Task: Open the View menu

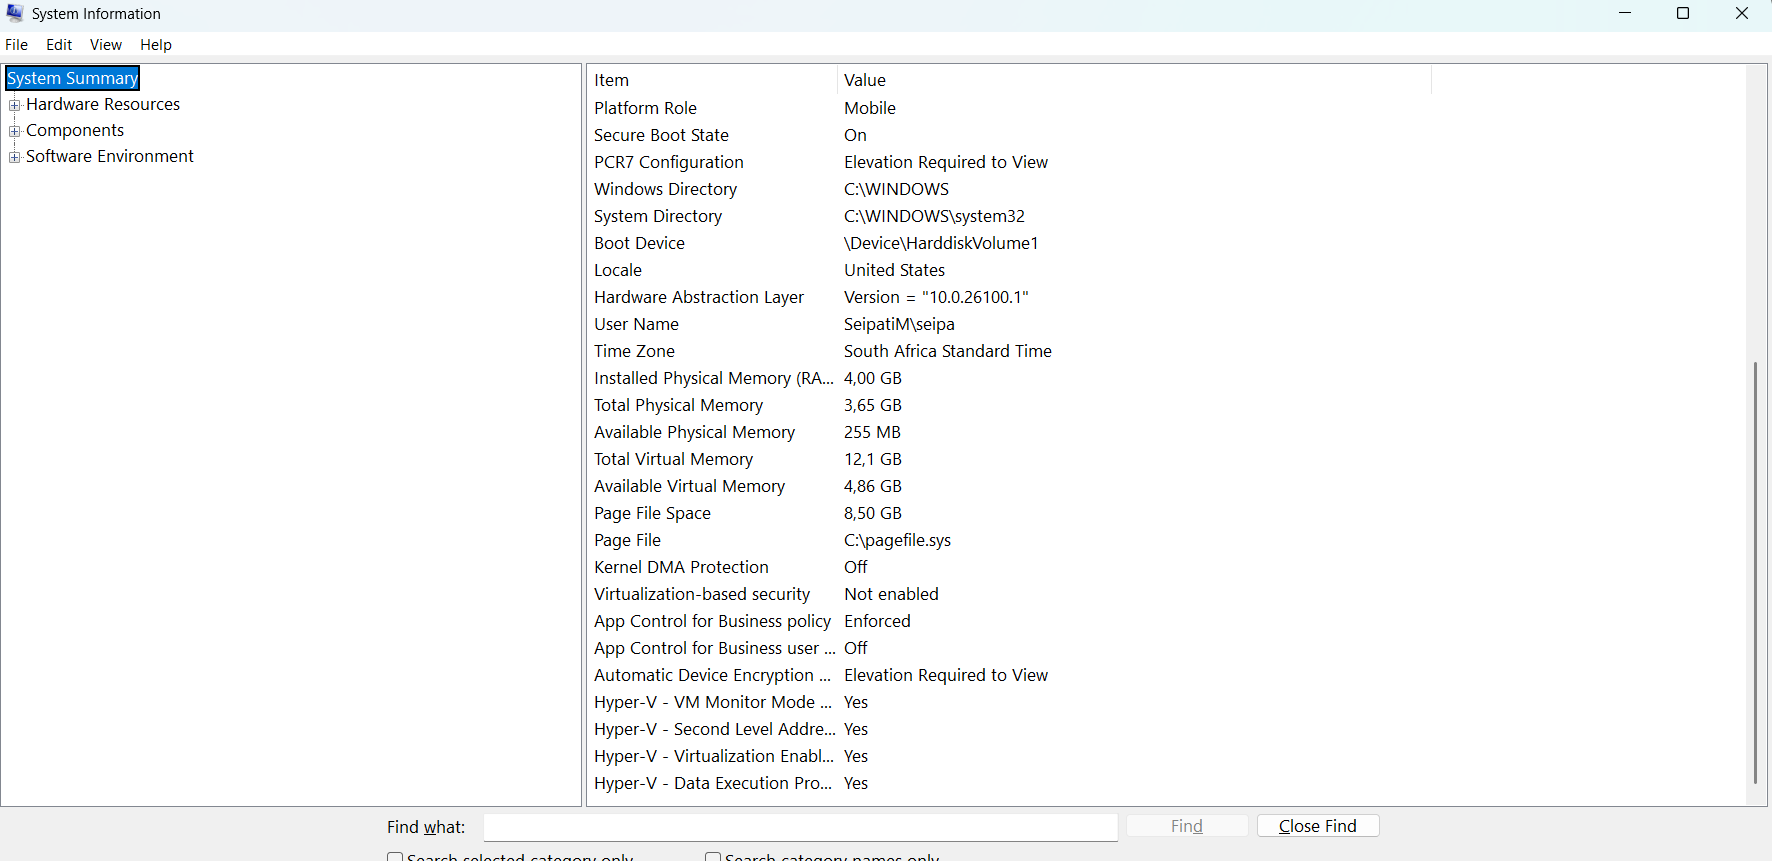Action: pyautogui.click(x=106, y=45)
